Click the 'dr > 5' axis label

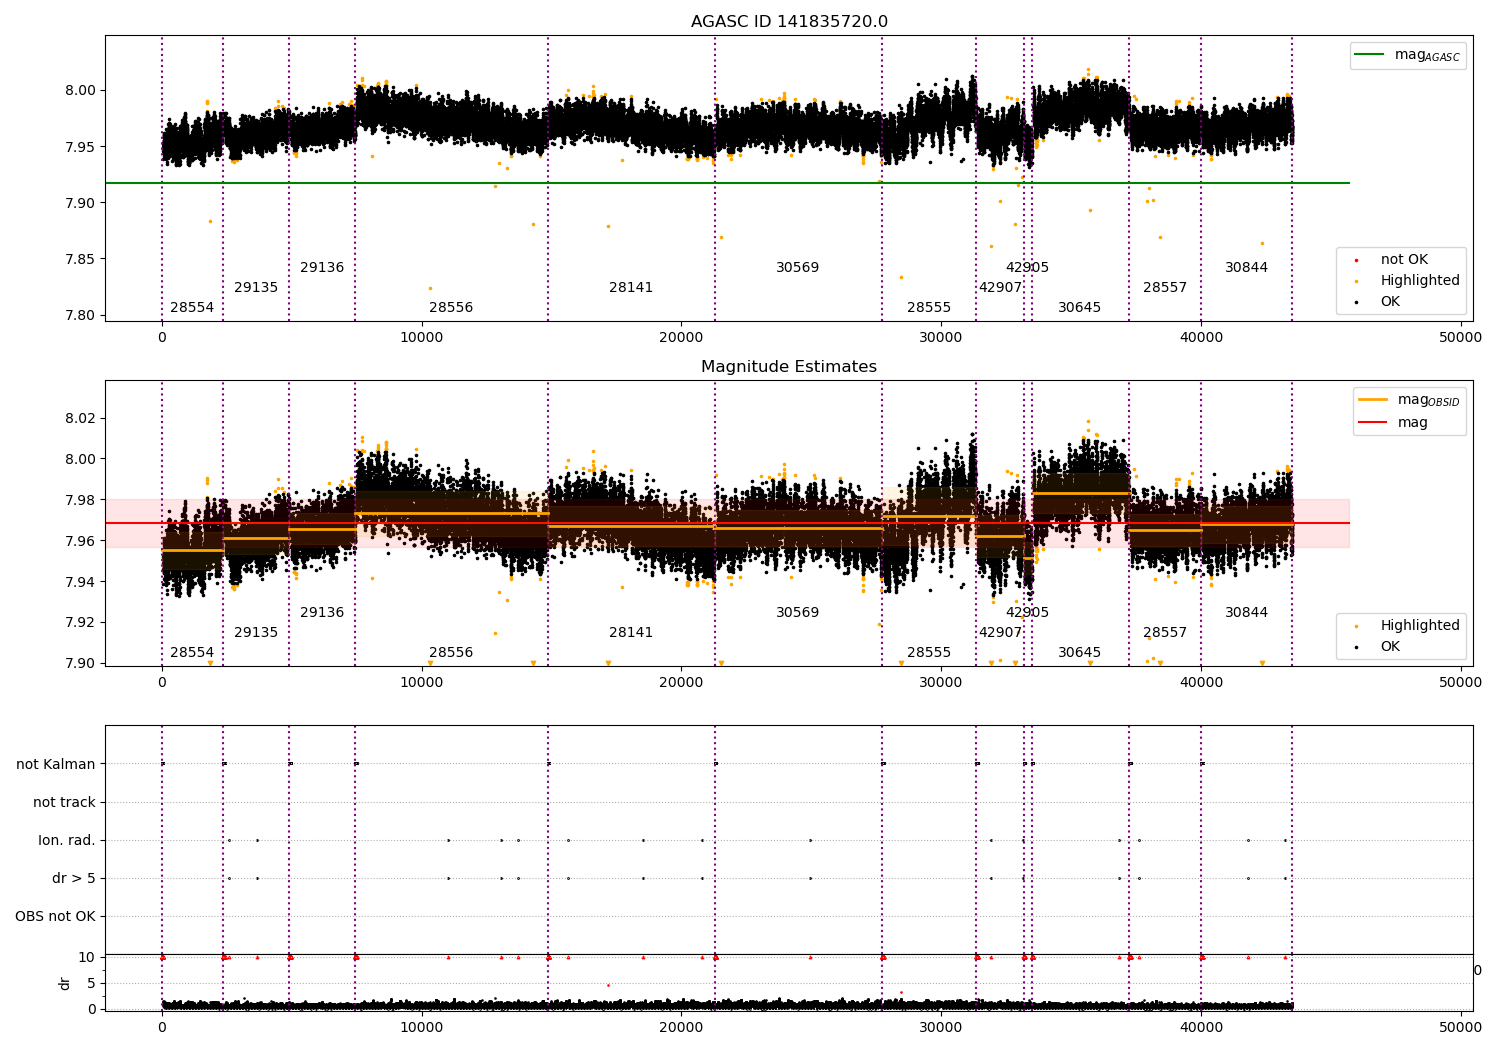pos(74,879)
